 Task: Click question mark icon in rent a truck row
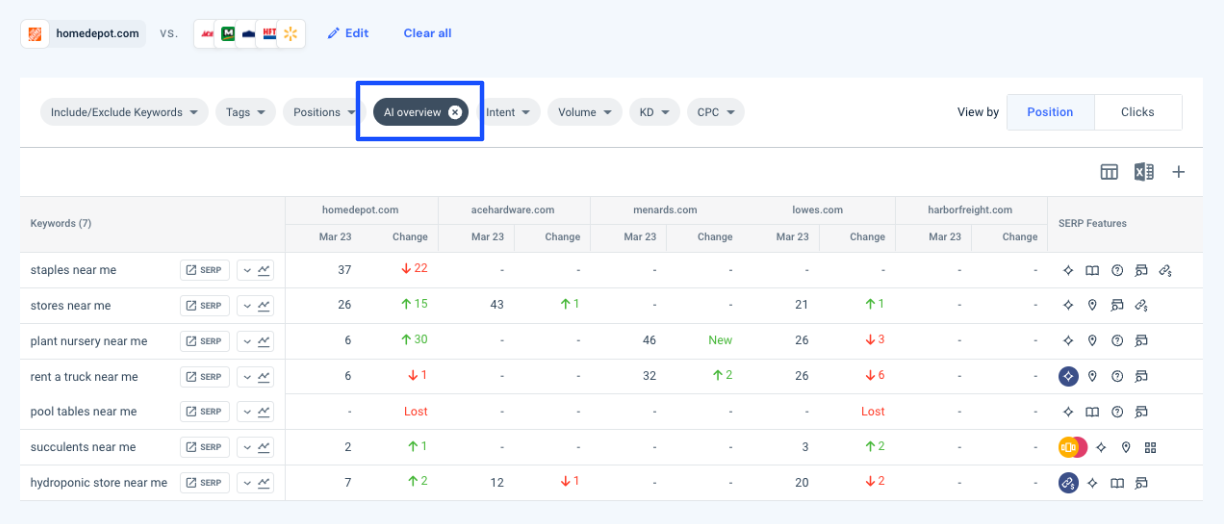pyautogui.click(x=1117, y=377)
